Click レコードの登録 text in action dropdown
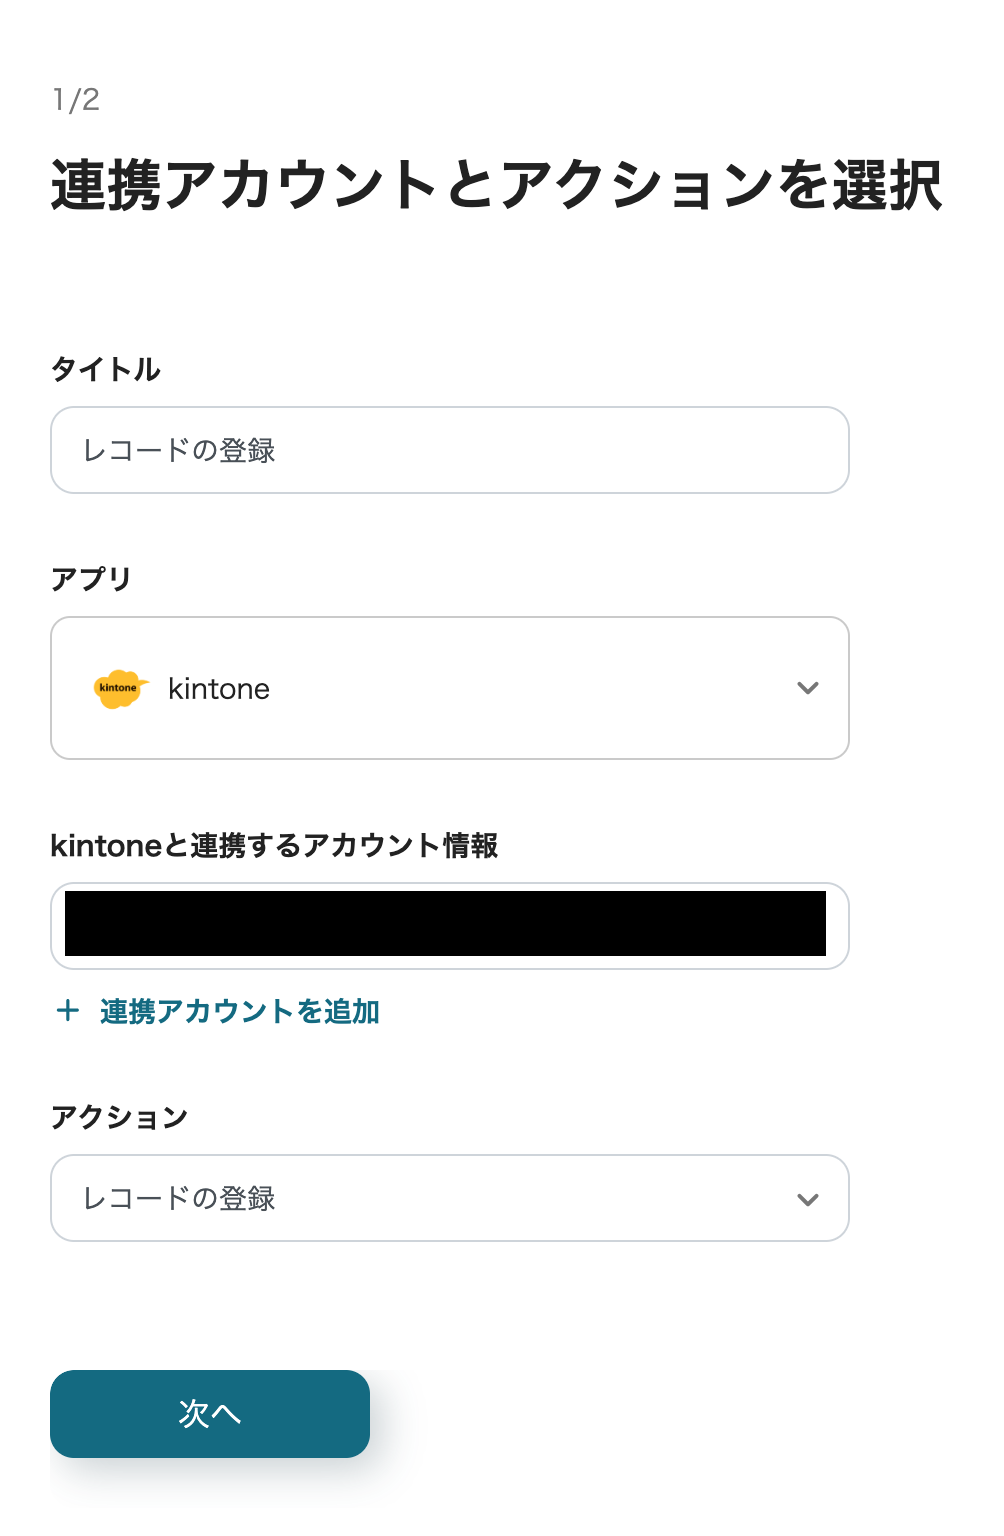The image size is (1004, 1536). pyautogui.click(x=179, y=1198)
